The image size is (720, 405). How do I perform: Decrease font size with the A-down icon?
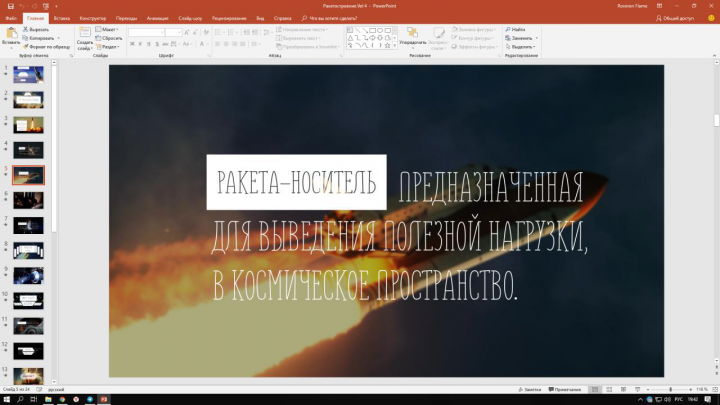point(195,33)
